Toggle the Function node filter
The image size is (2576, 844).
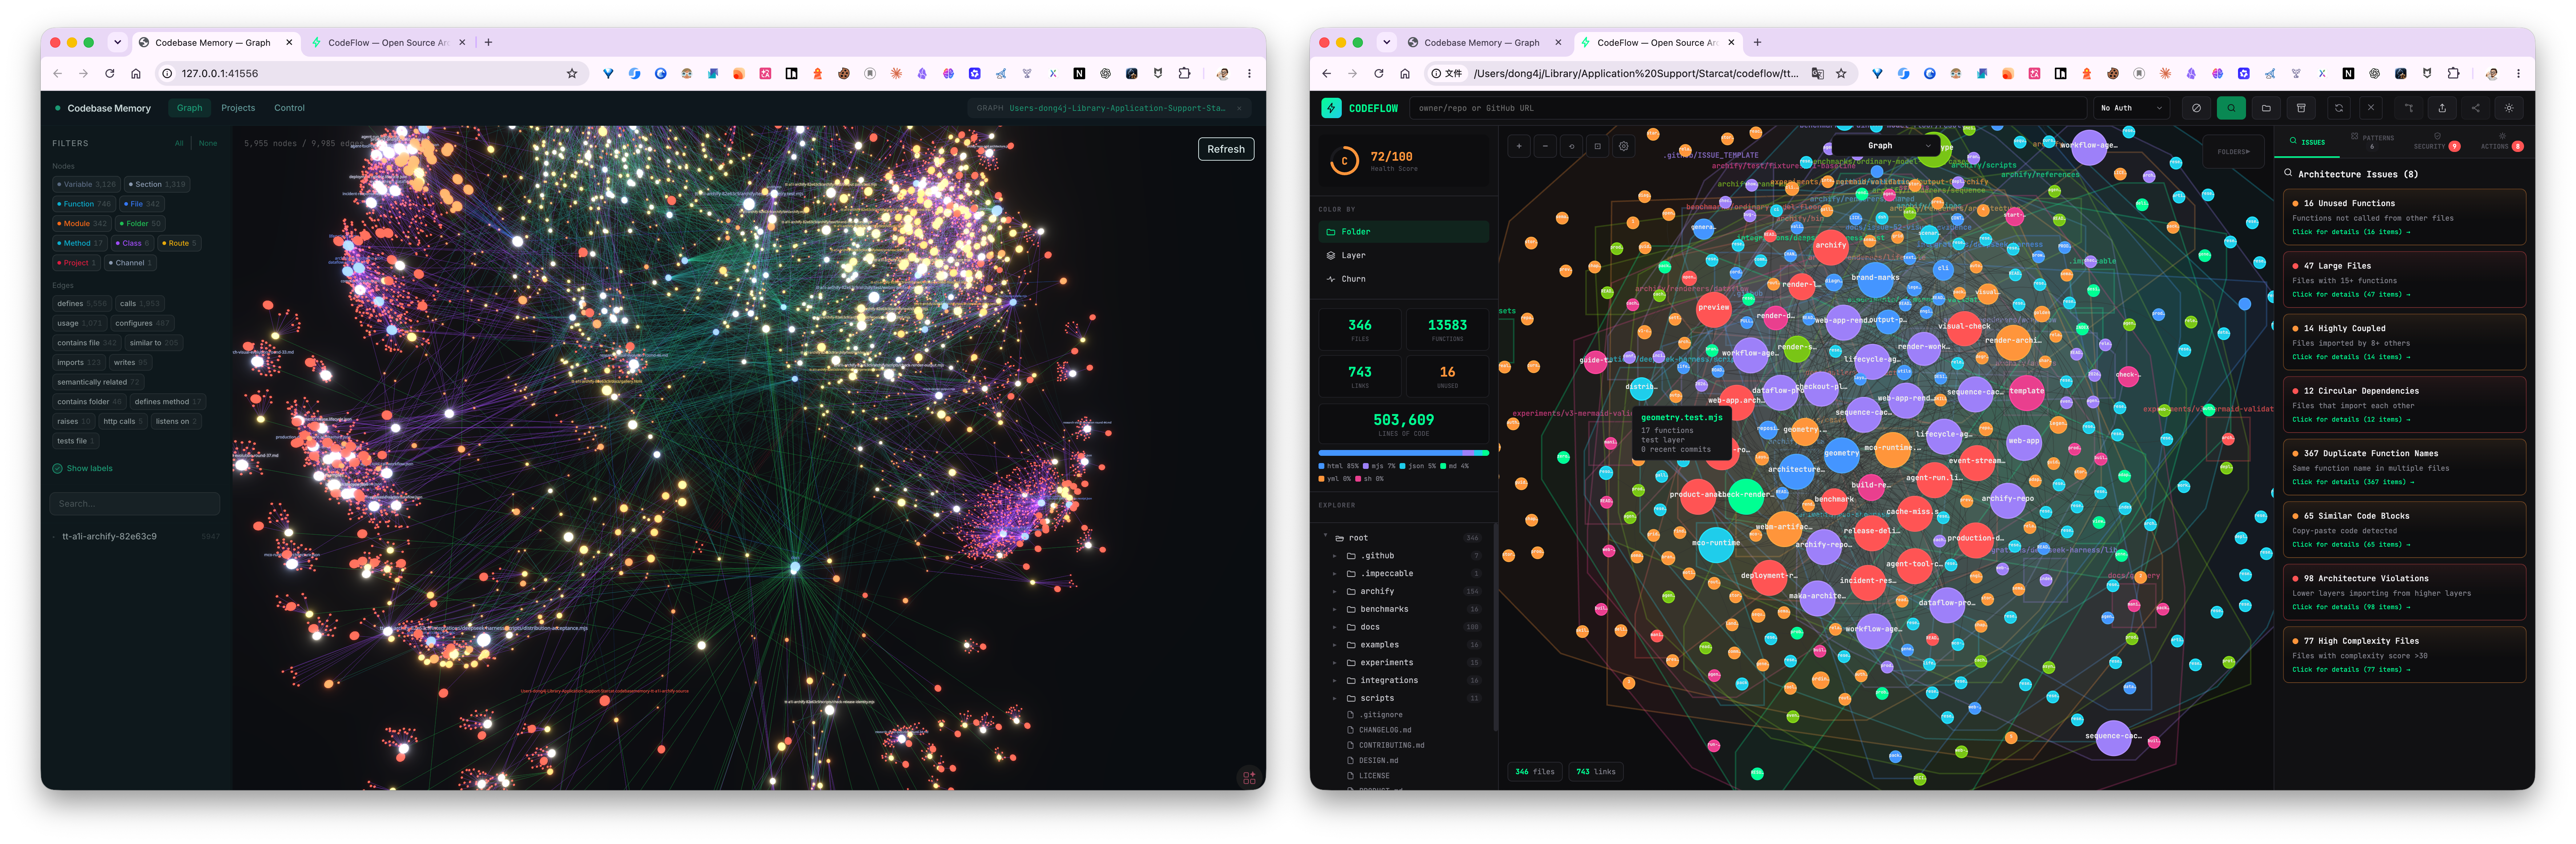coord(84,204)
